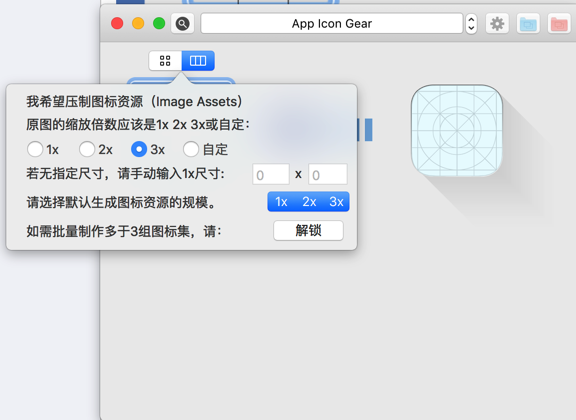
Task: Open the gear settings icon
Action: click(x=497, y=24)
